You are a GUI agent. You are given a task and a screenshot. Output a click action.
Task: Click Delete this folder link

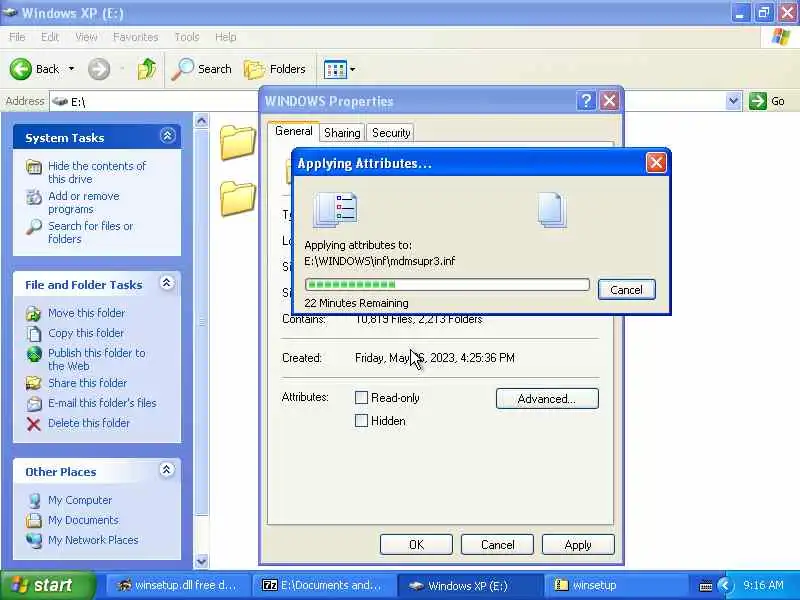point(89,423)
